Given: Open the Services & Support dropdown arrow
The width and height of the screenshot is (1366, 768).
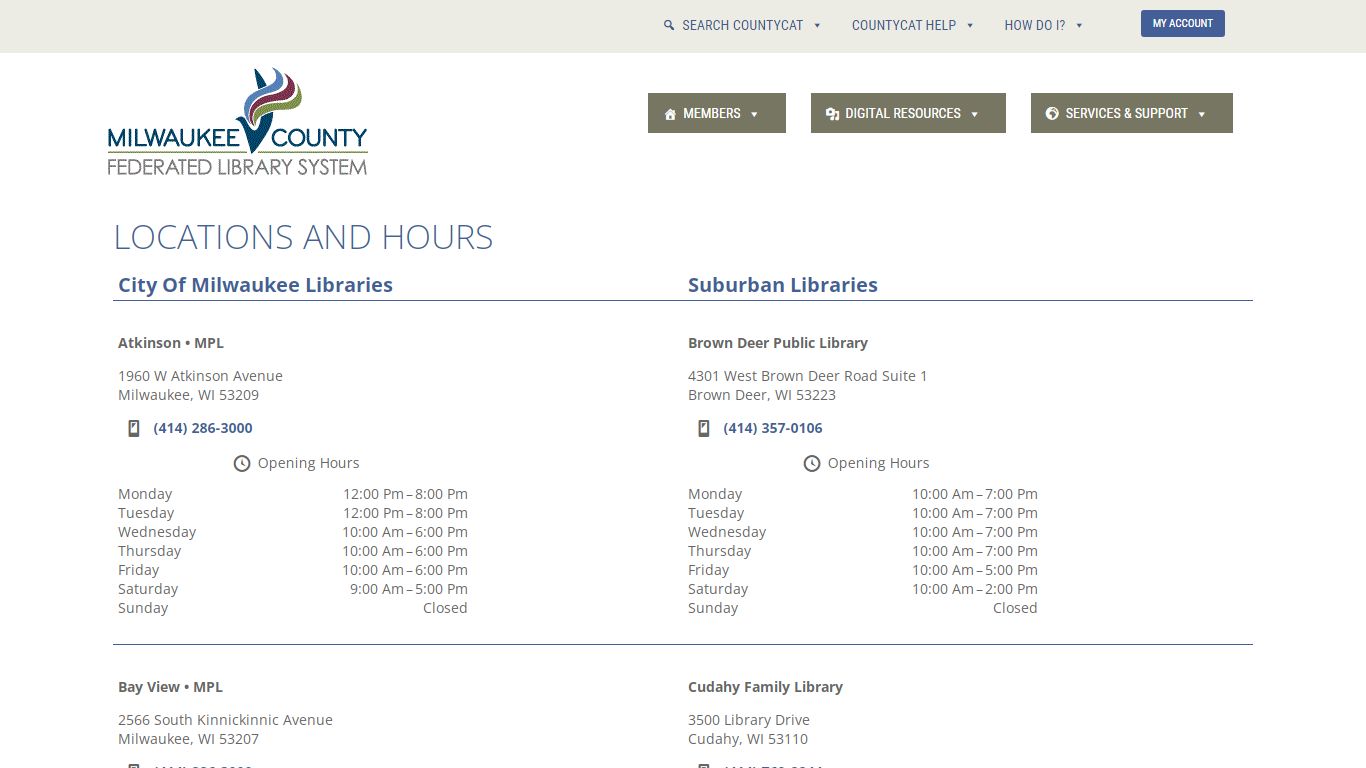Looking at the screenshot, I should 1201,114.
